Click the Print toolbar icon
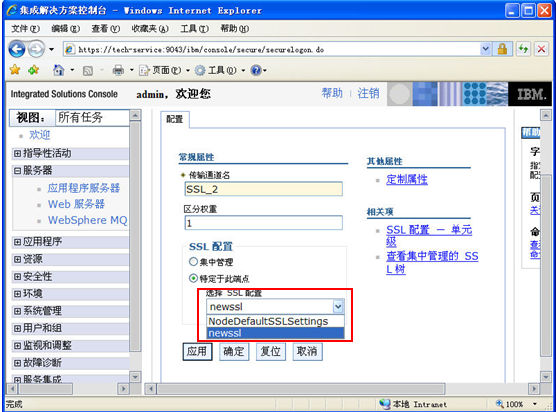556x412 pixels. pyautogui.click(x=118, y=70)
